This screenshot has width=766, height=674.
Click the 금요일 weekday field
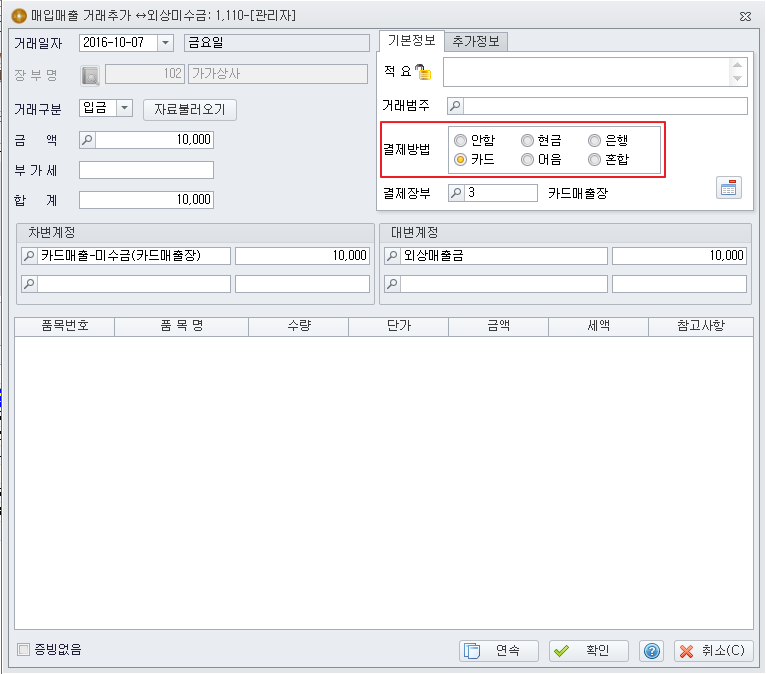[x=277, y=43]
